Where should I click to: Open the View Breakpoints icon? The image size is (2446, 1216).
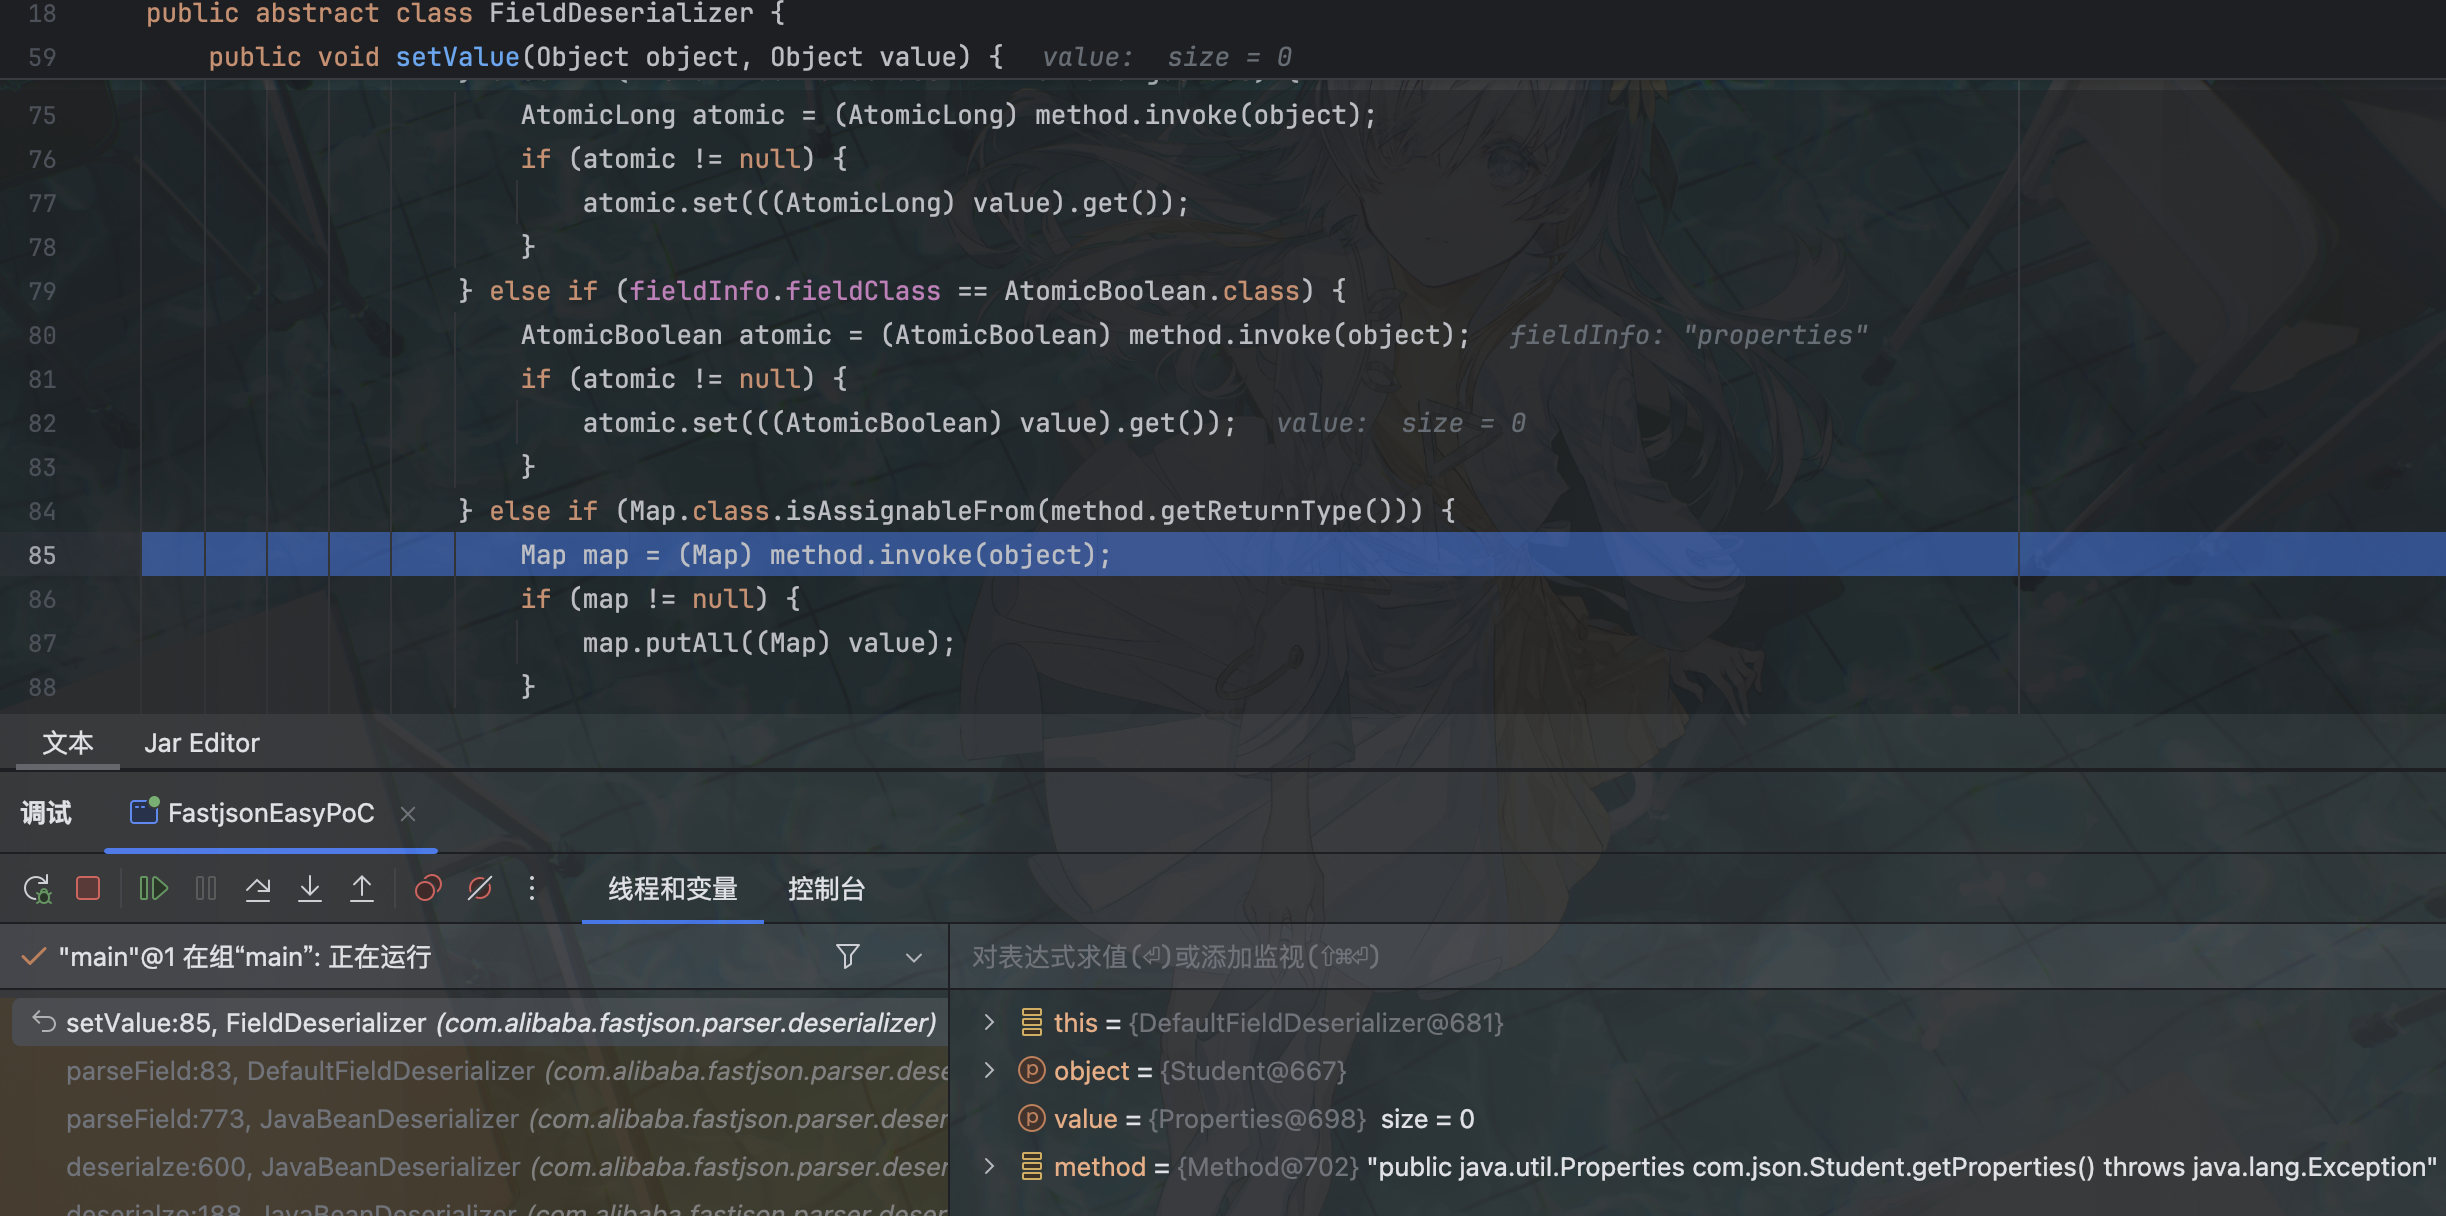428,888
